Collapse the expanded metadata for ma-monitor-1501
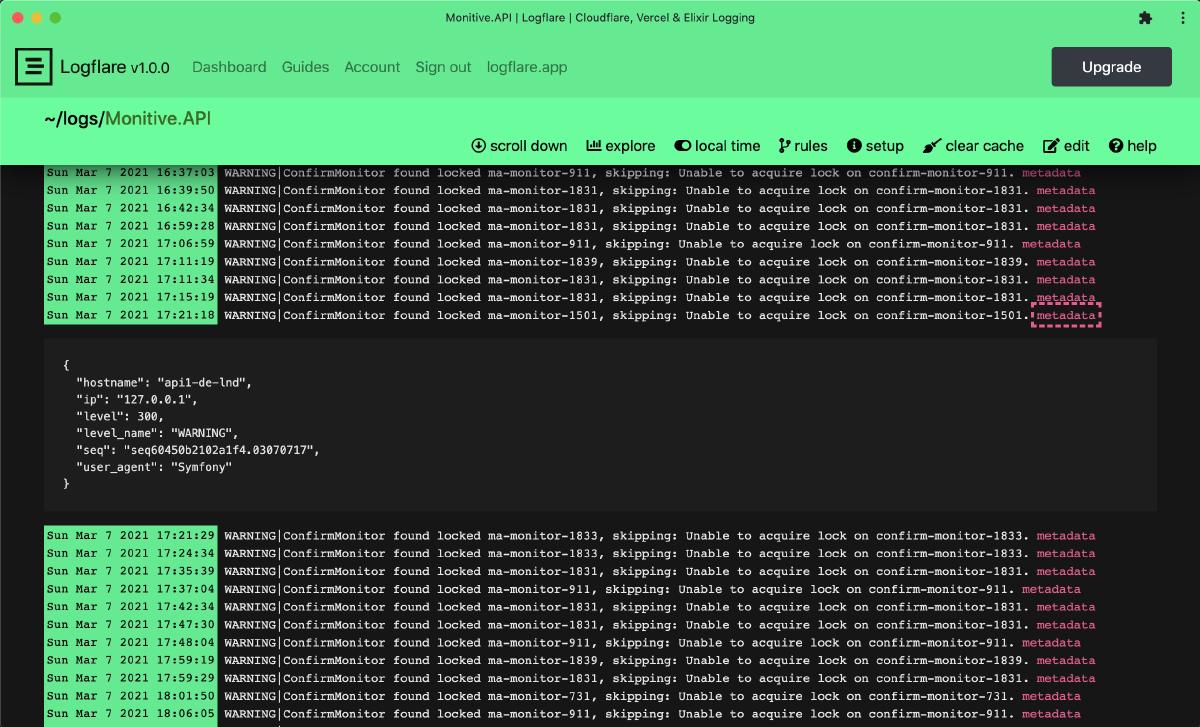This screenshot has width=1200, height=727. click(1065, 314)
